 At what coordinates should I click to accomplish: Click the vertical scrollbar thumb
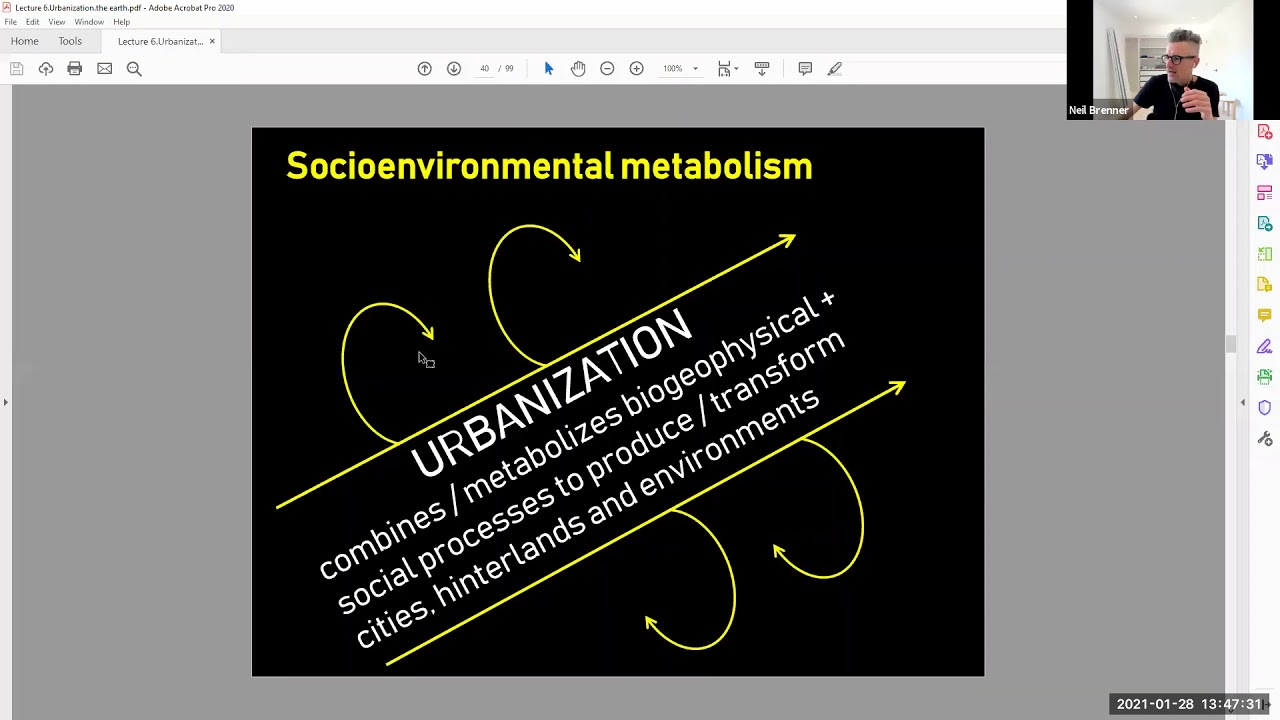pos(1231,344)
